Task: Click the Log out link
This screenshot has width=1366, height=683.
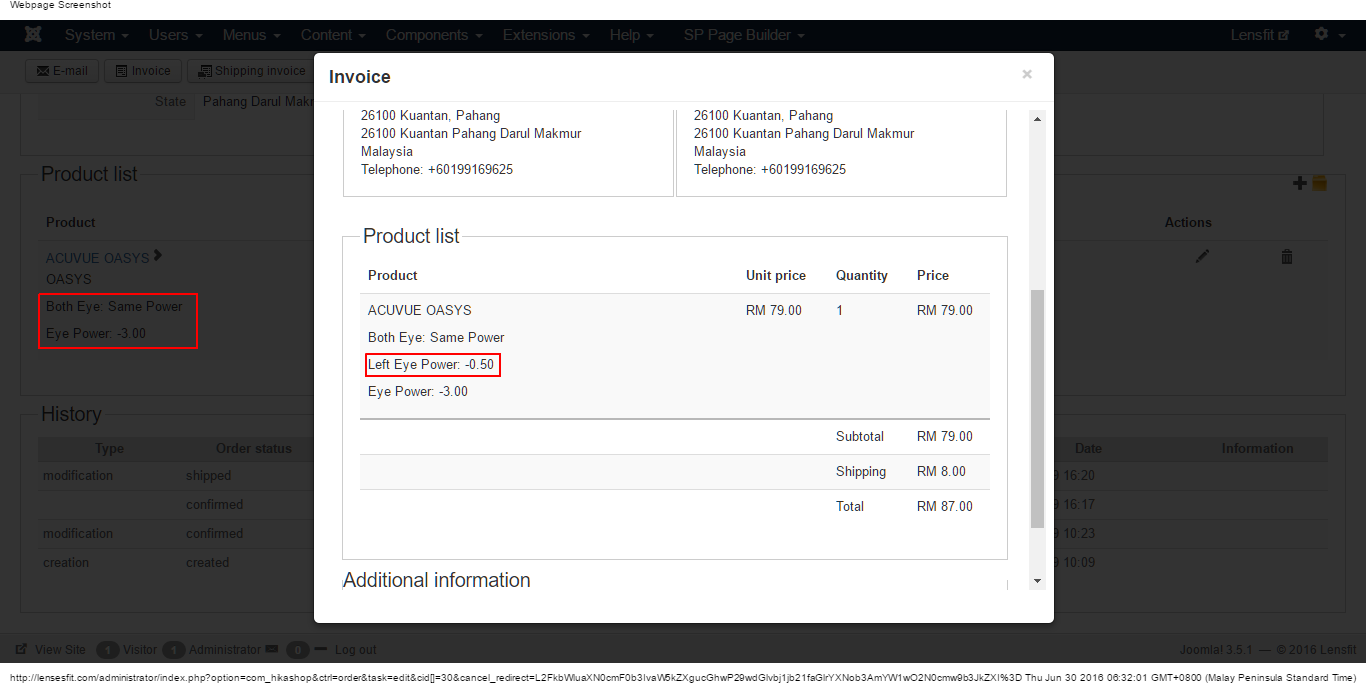Action: [355, 650]
